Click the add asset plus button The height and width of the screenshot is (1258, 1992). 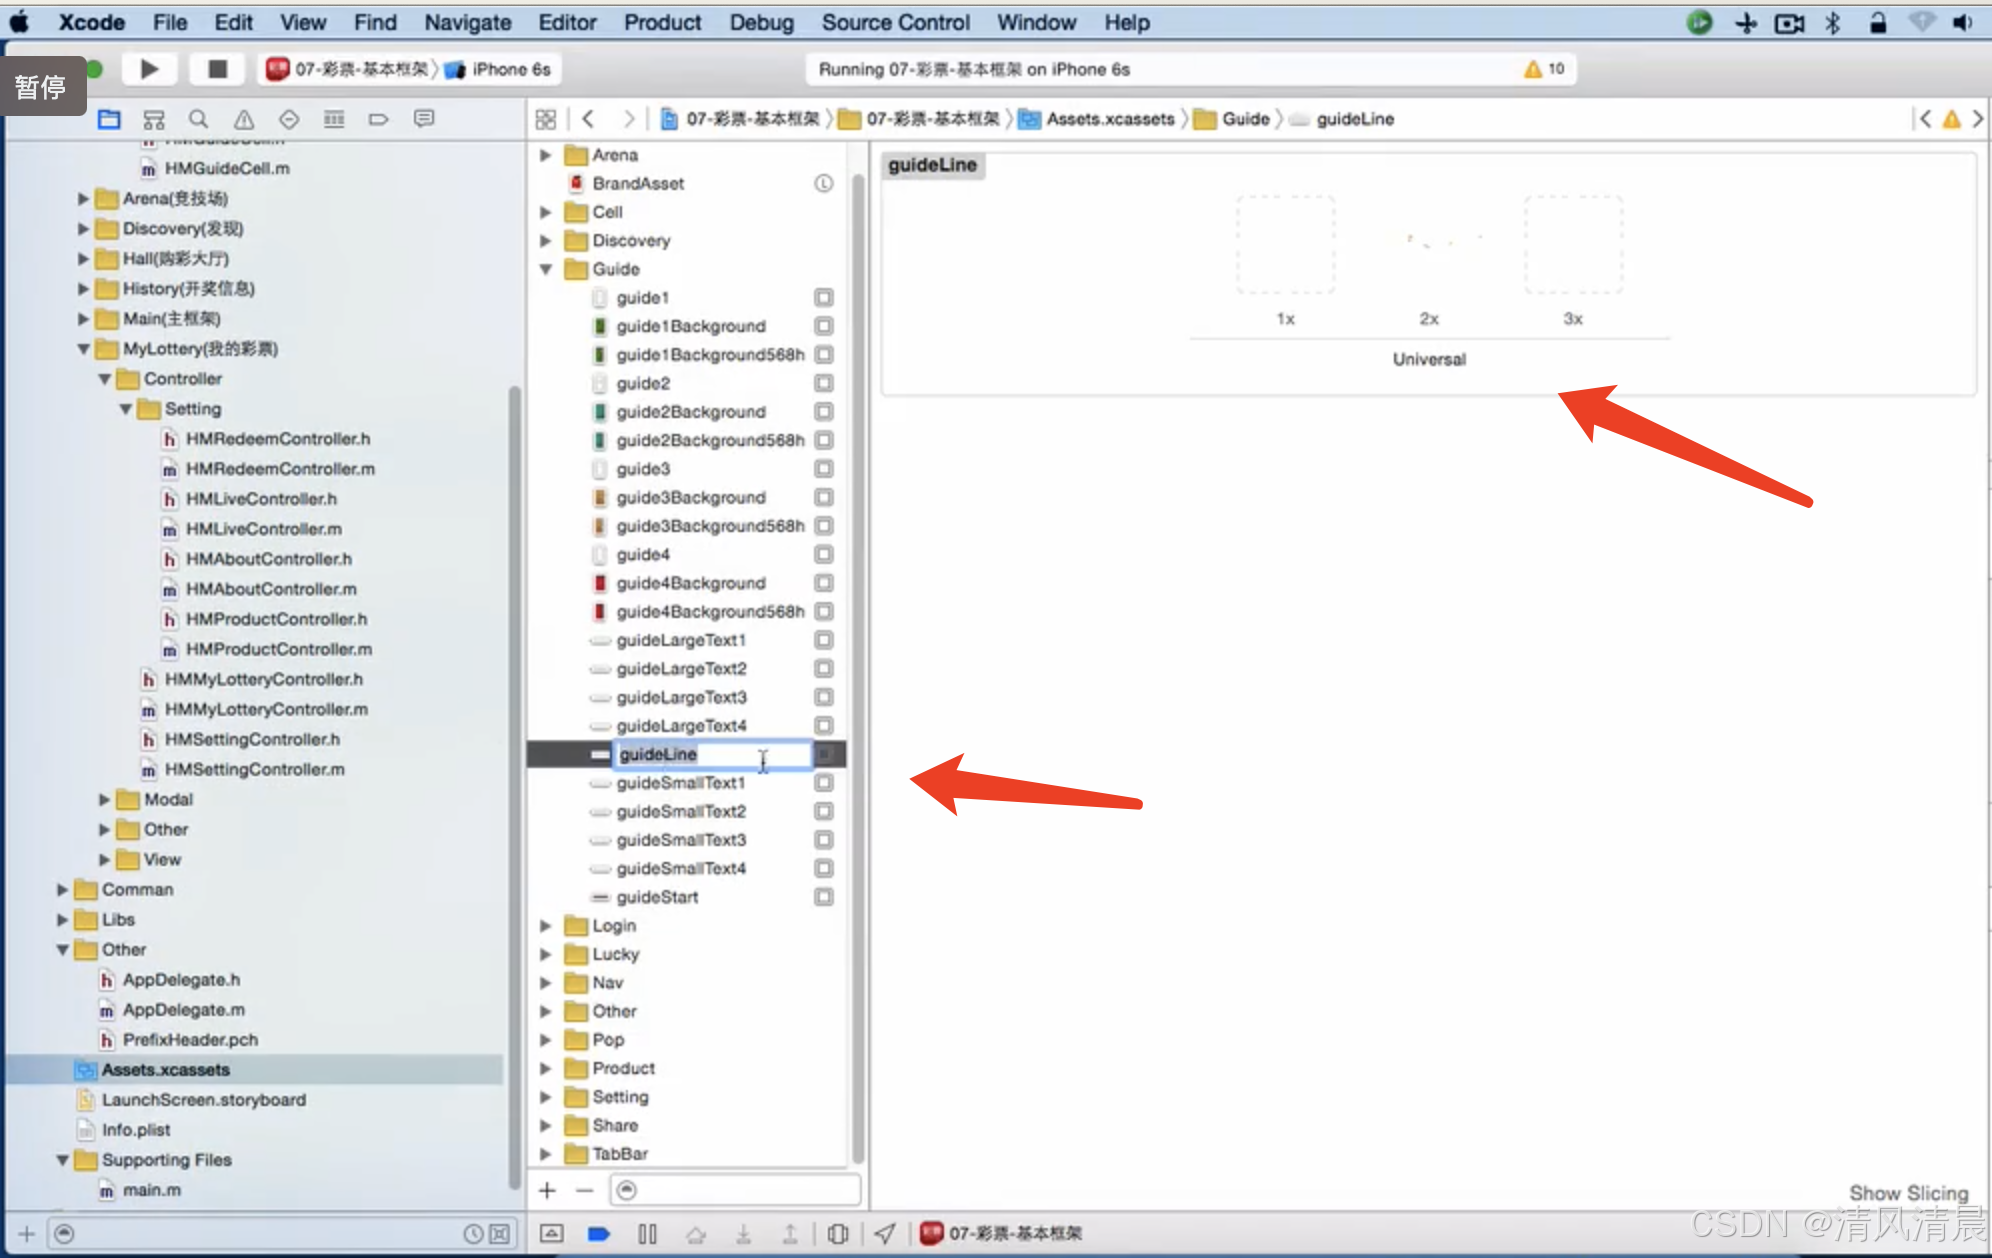coord(547,1190)
